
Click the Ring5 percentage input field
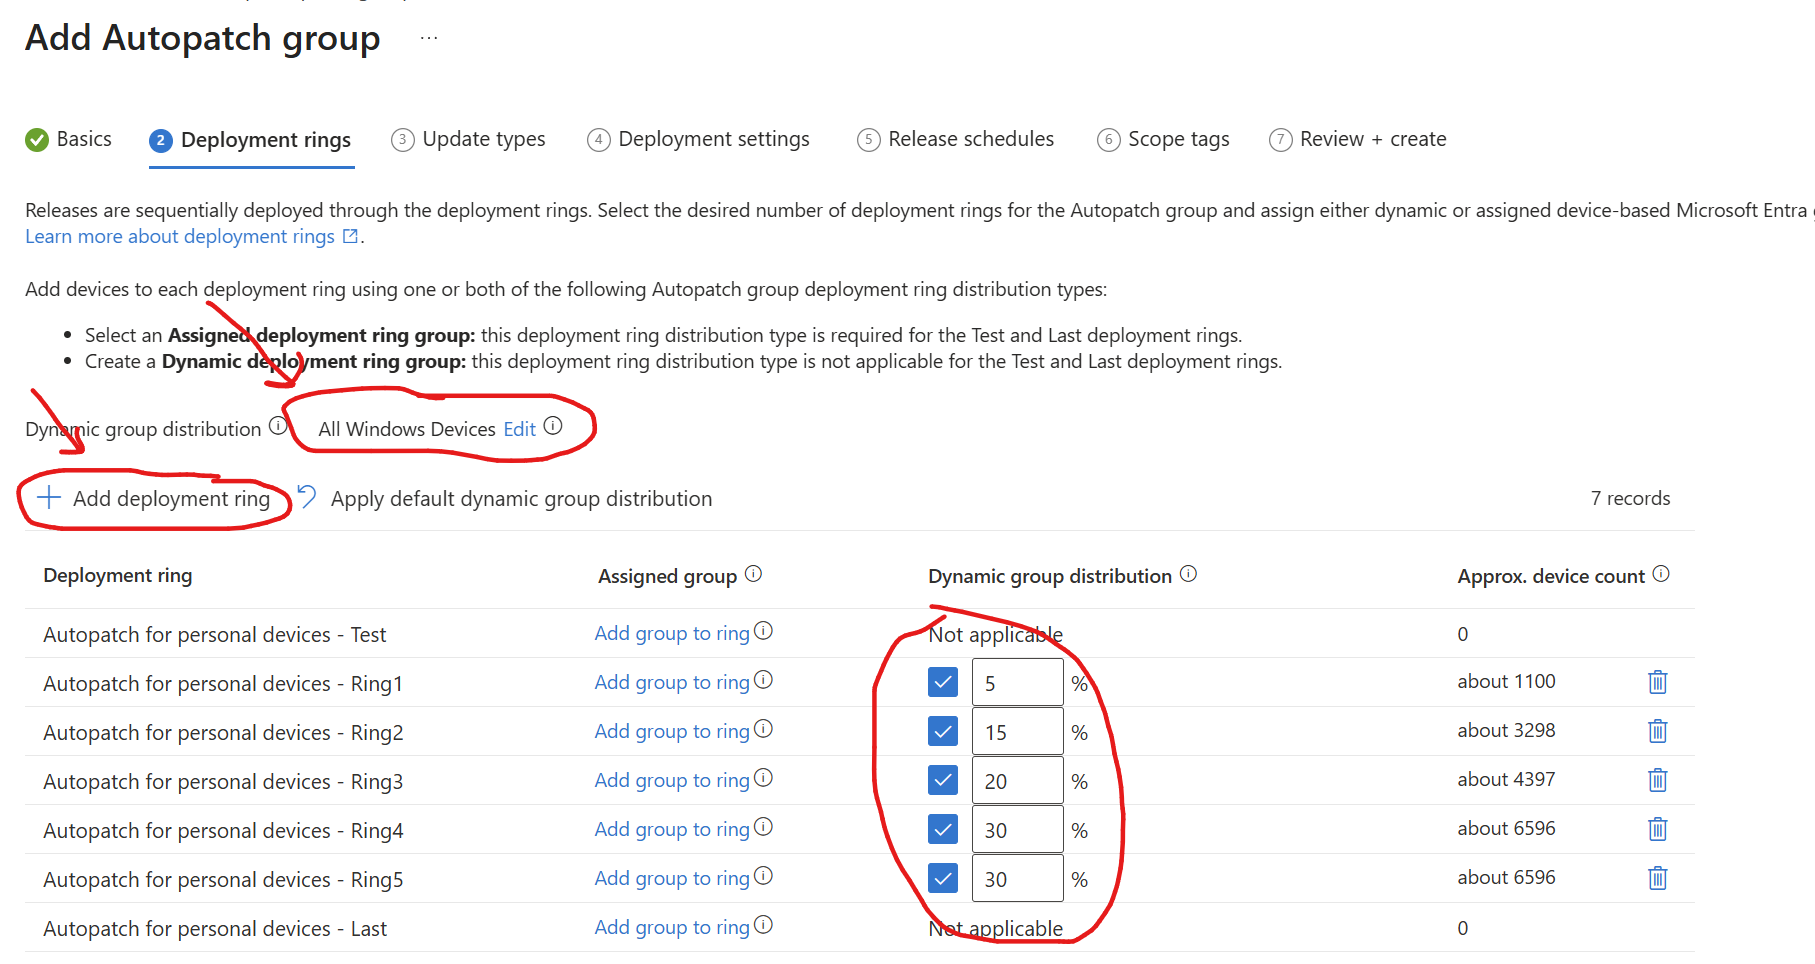[1017, 878]
